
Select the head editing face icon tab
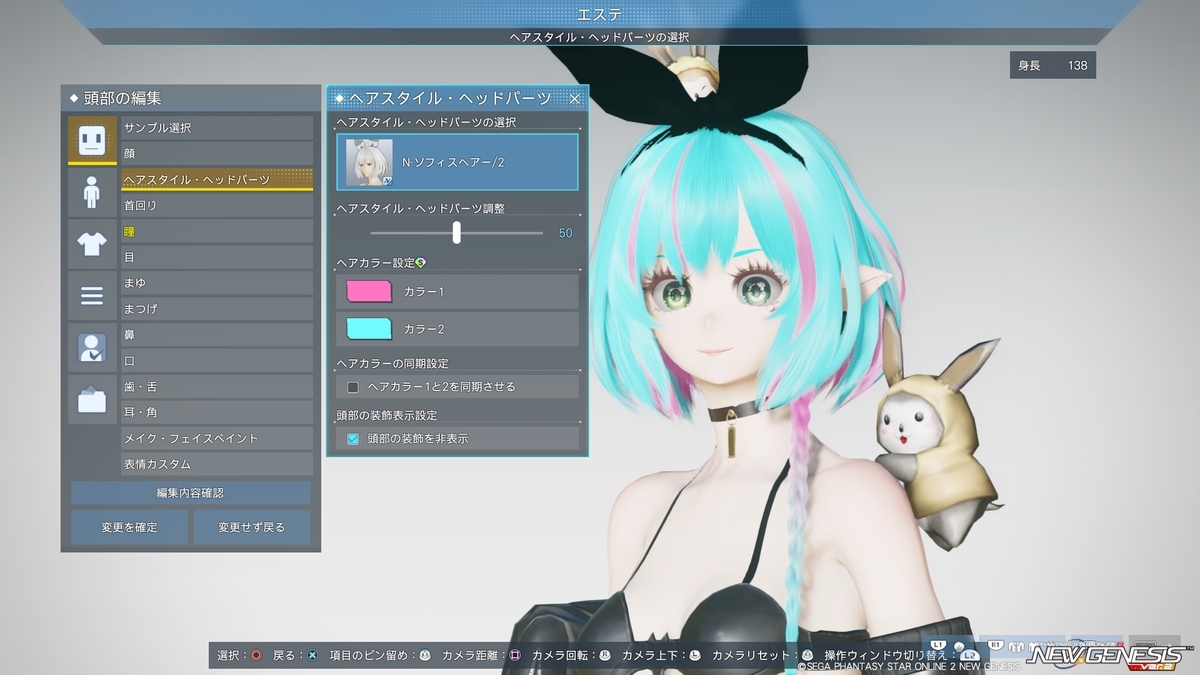92,140
